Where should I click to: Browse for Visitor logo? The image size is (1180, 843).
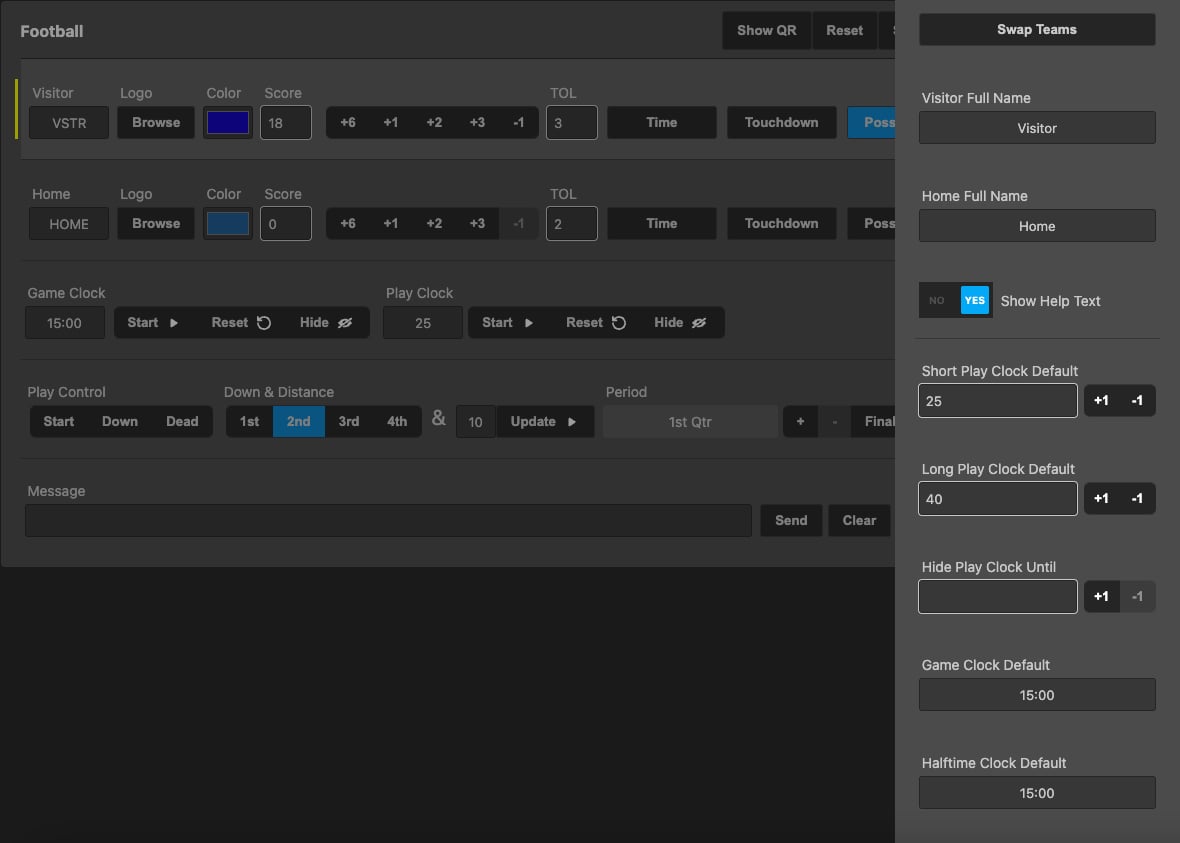156,123
